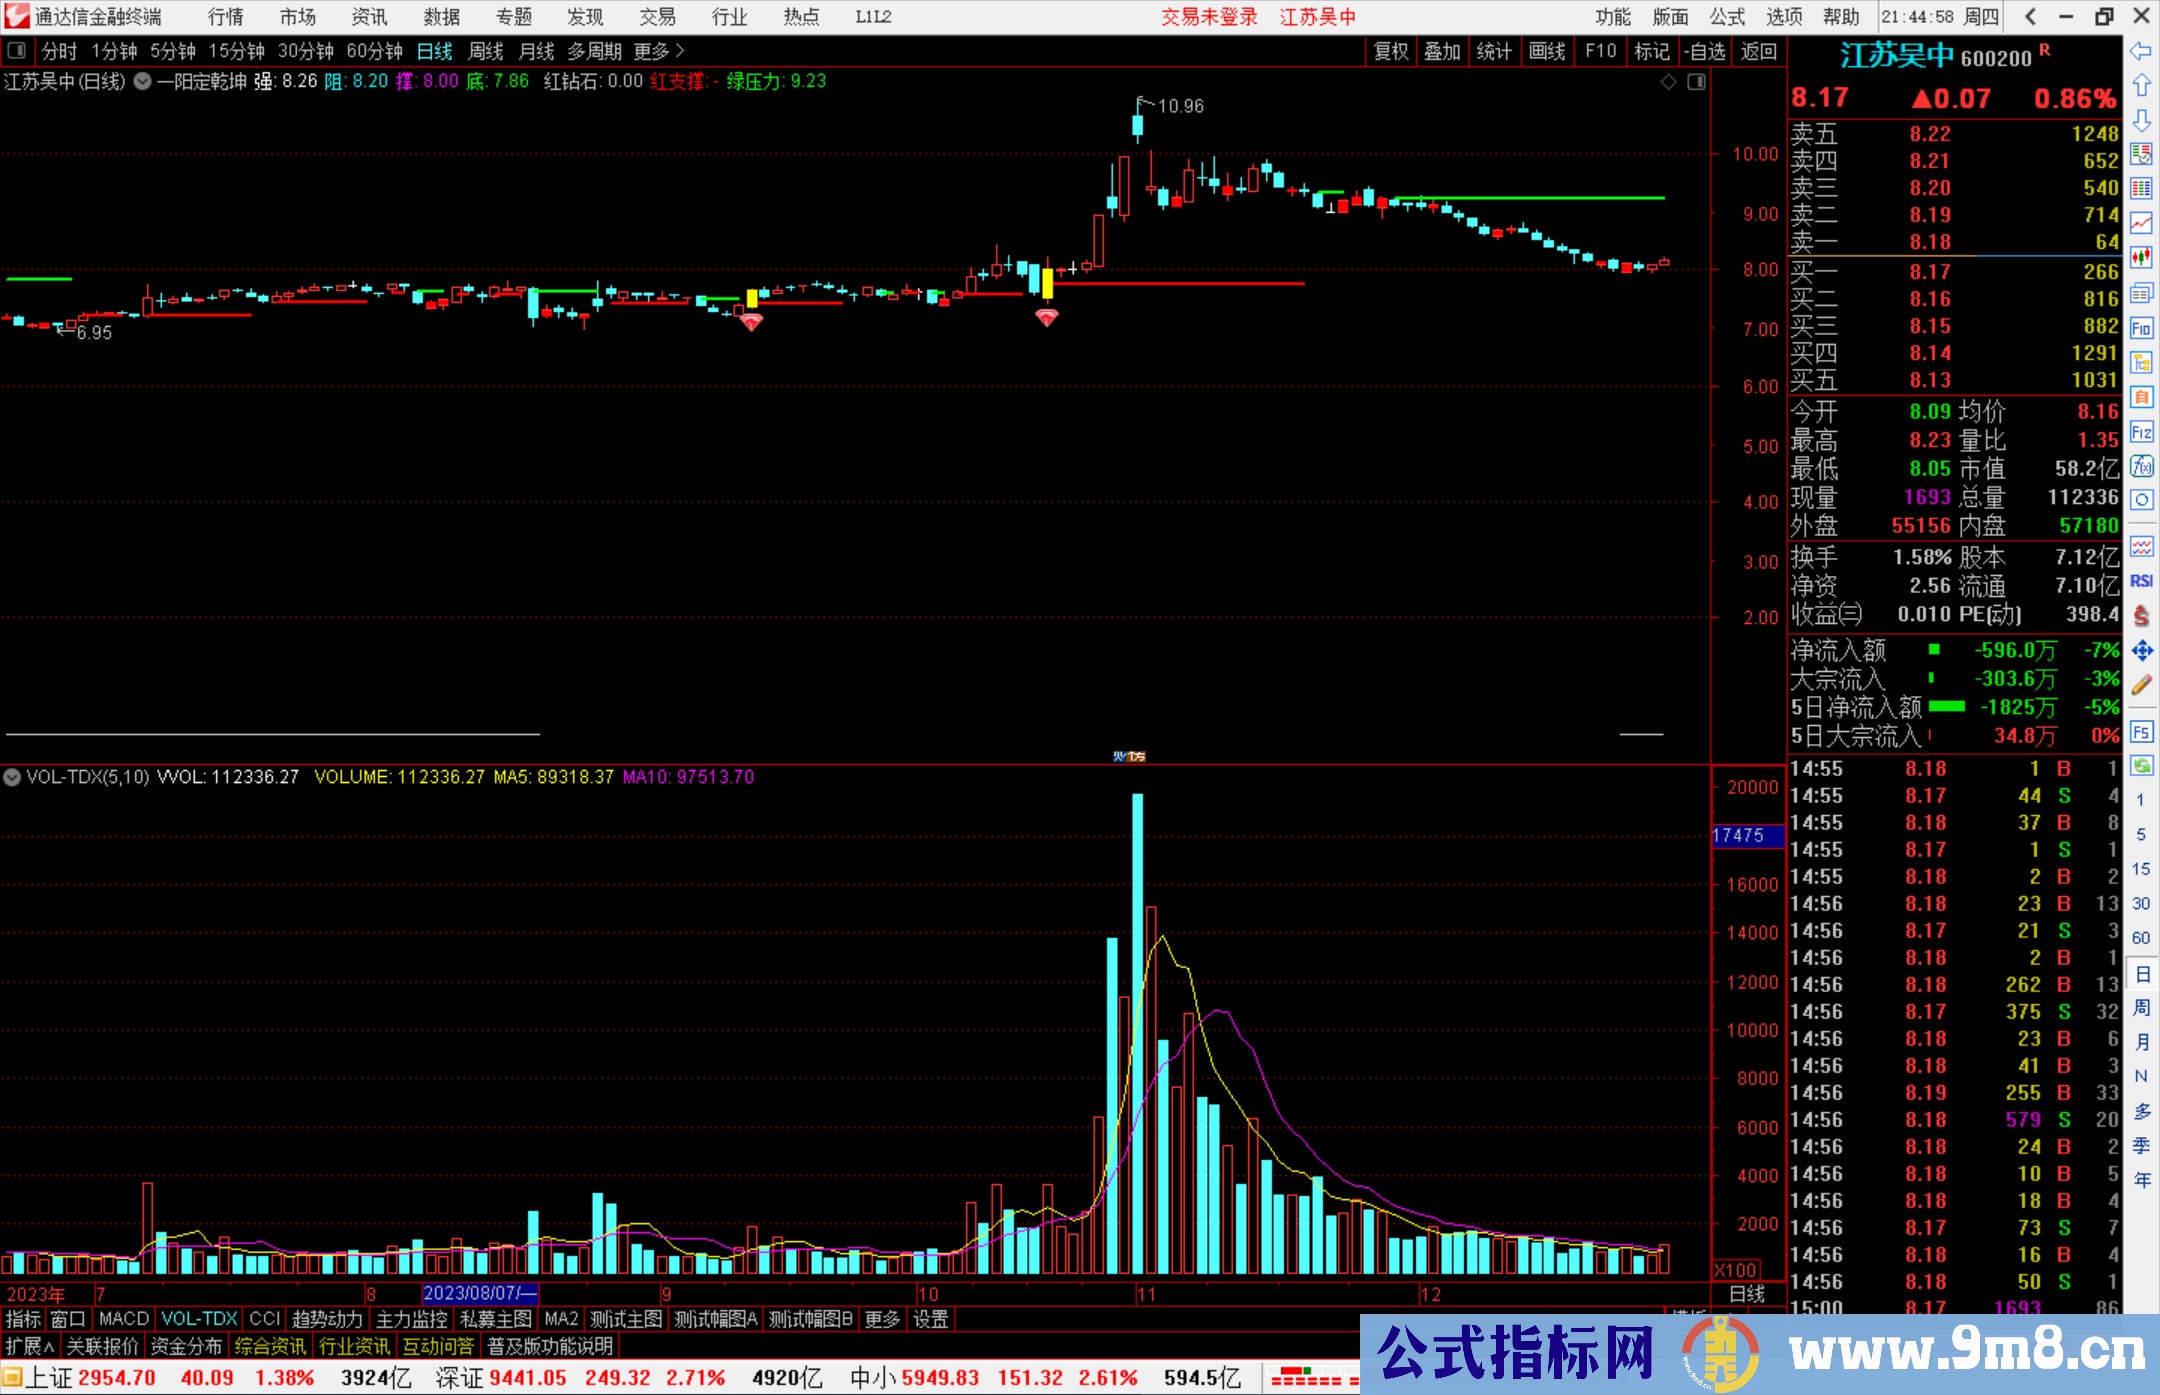Click the circle shape sidebar icon

pos(2141,500)
